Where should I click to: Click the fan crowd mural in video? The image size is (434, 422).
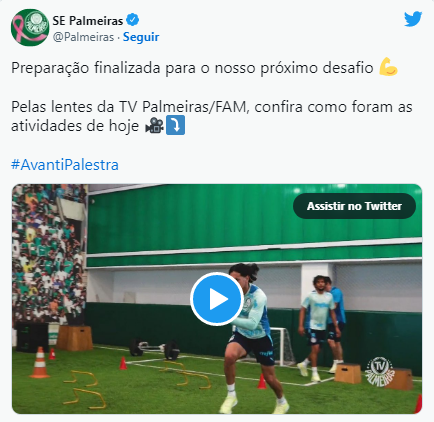pos(49,256)
